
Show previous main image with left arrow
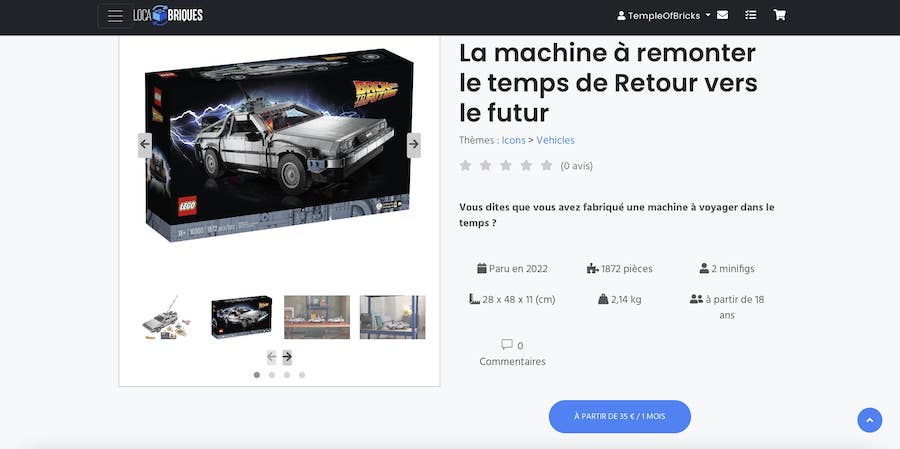click(x=145, y=145)
